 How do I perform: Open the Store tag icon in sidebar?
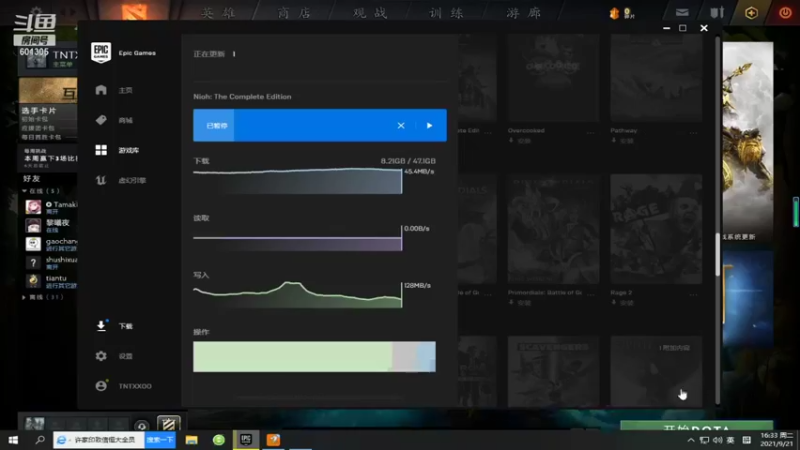(x=101, y=120)
